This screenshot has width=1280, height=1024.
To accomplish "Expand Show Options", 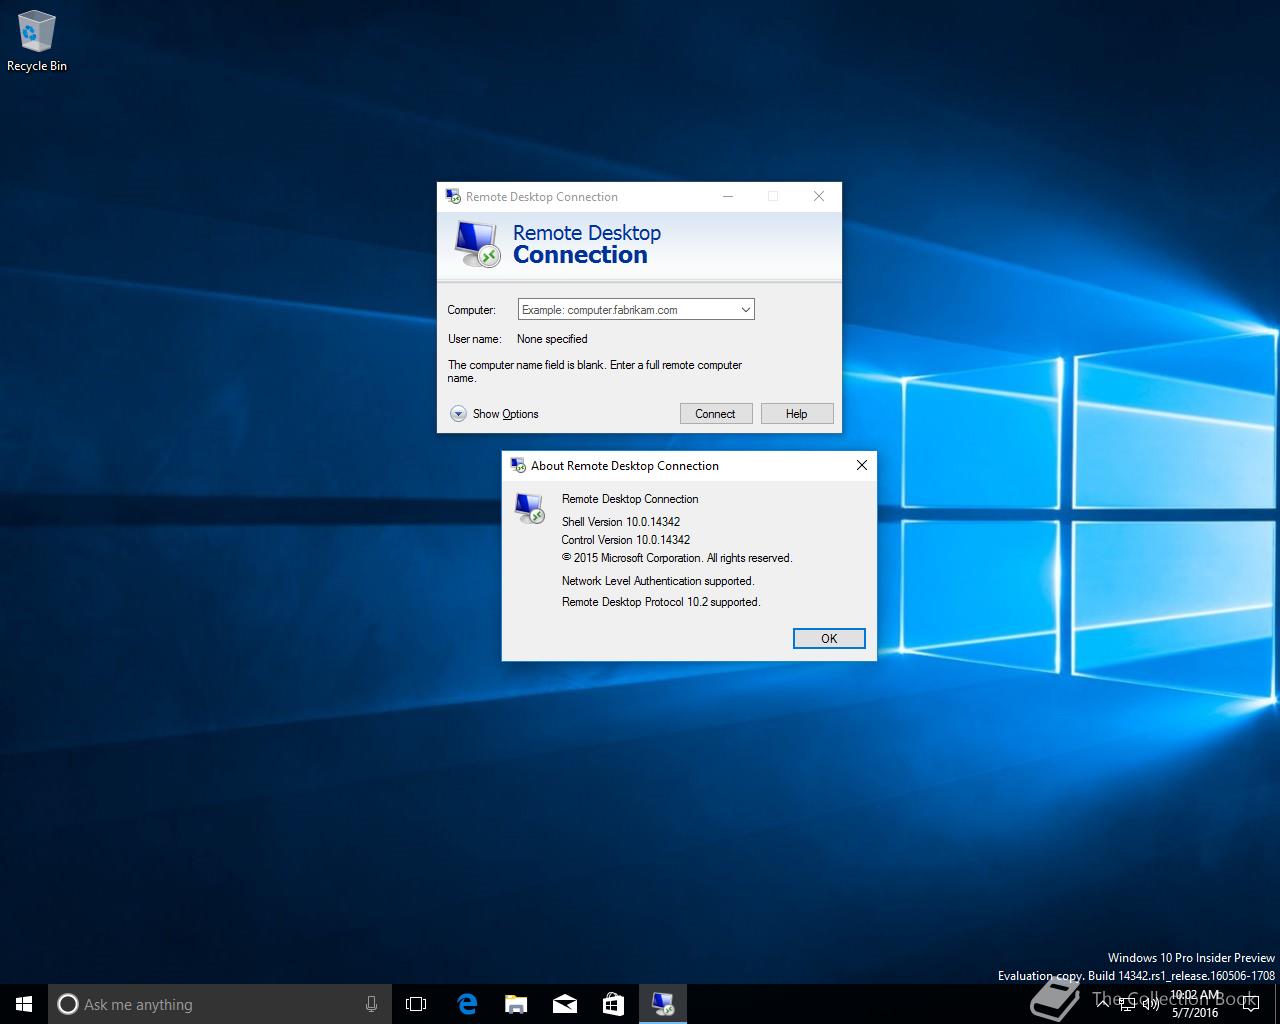I will tap(494, 414).
